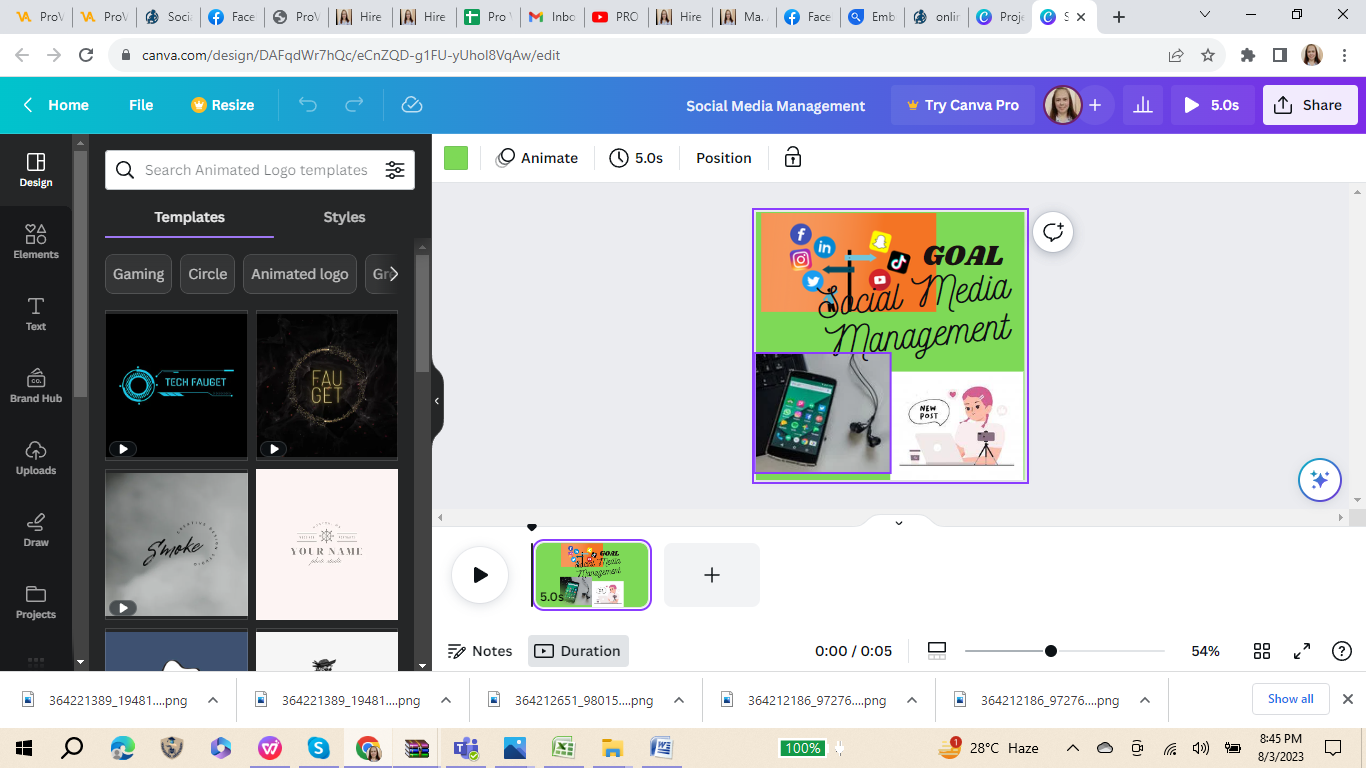The image size is (1366, 768).
Task: Select the page thumbnail in timeline
Action: 592,575
